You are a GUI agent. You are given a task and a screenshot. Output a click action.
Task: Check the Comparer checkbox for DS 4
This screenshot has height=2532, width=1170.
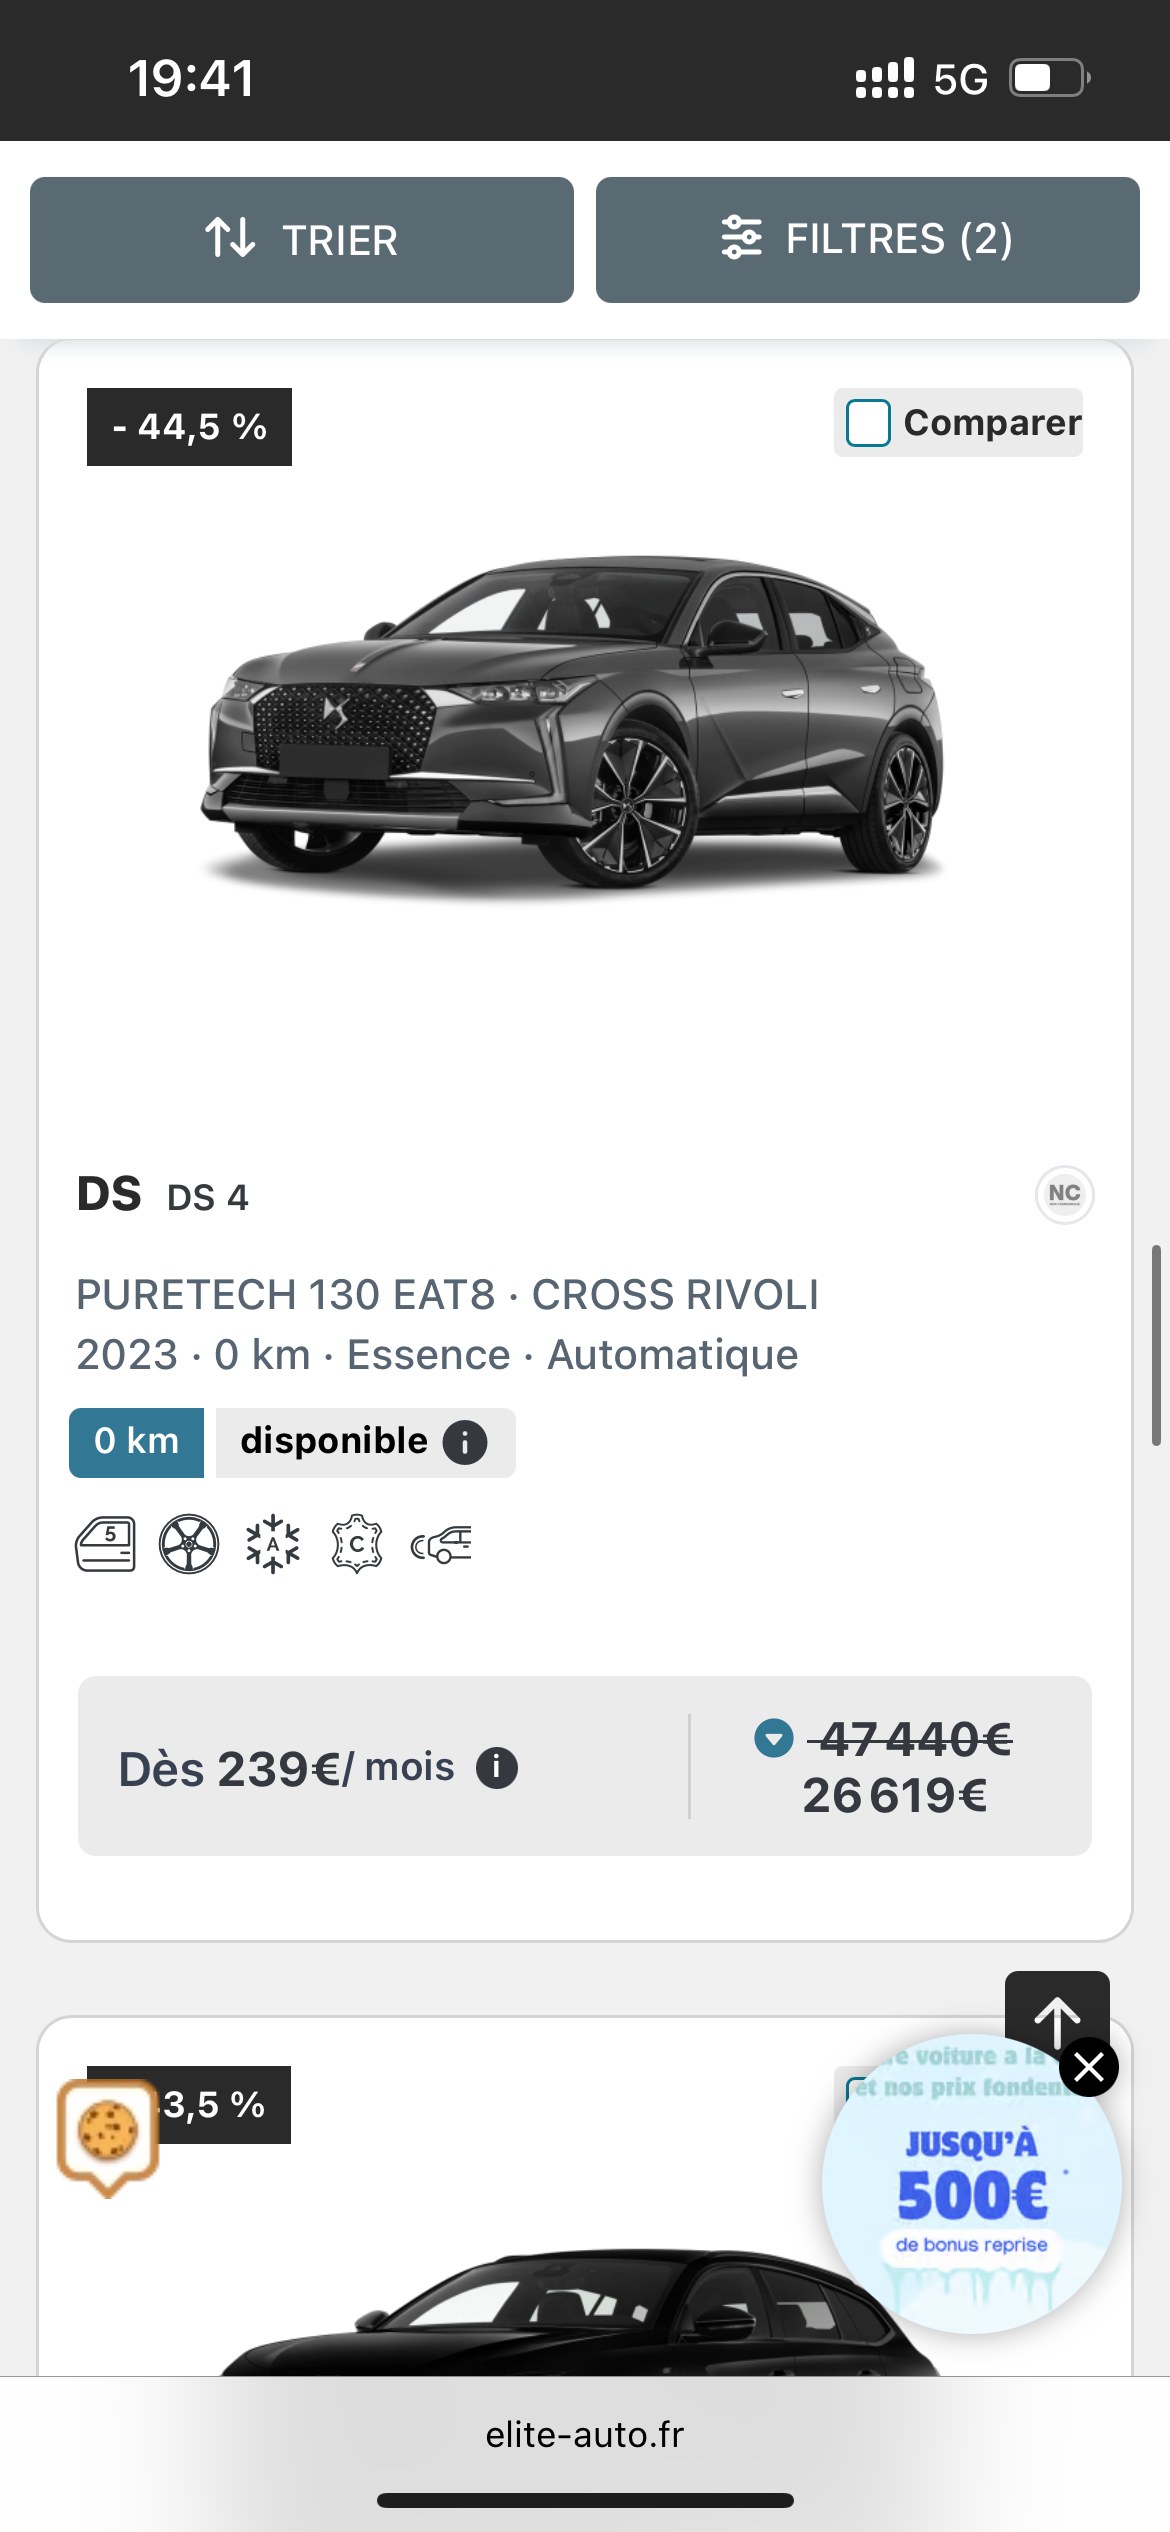click(x=868, y=423)
